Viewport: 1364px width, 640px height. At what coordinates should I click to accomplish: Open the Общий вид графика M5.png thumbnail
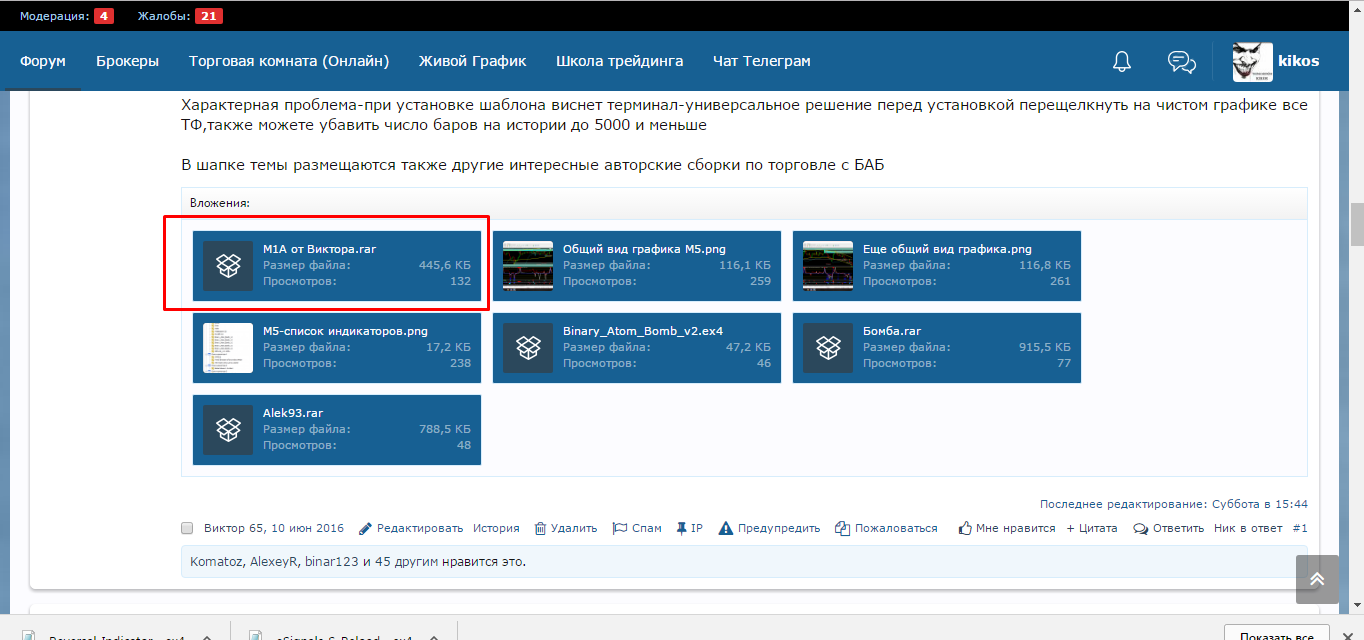[528, 266]
